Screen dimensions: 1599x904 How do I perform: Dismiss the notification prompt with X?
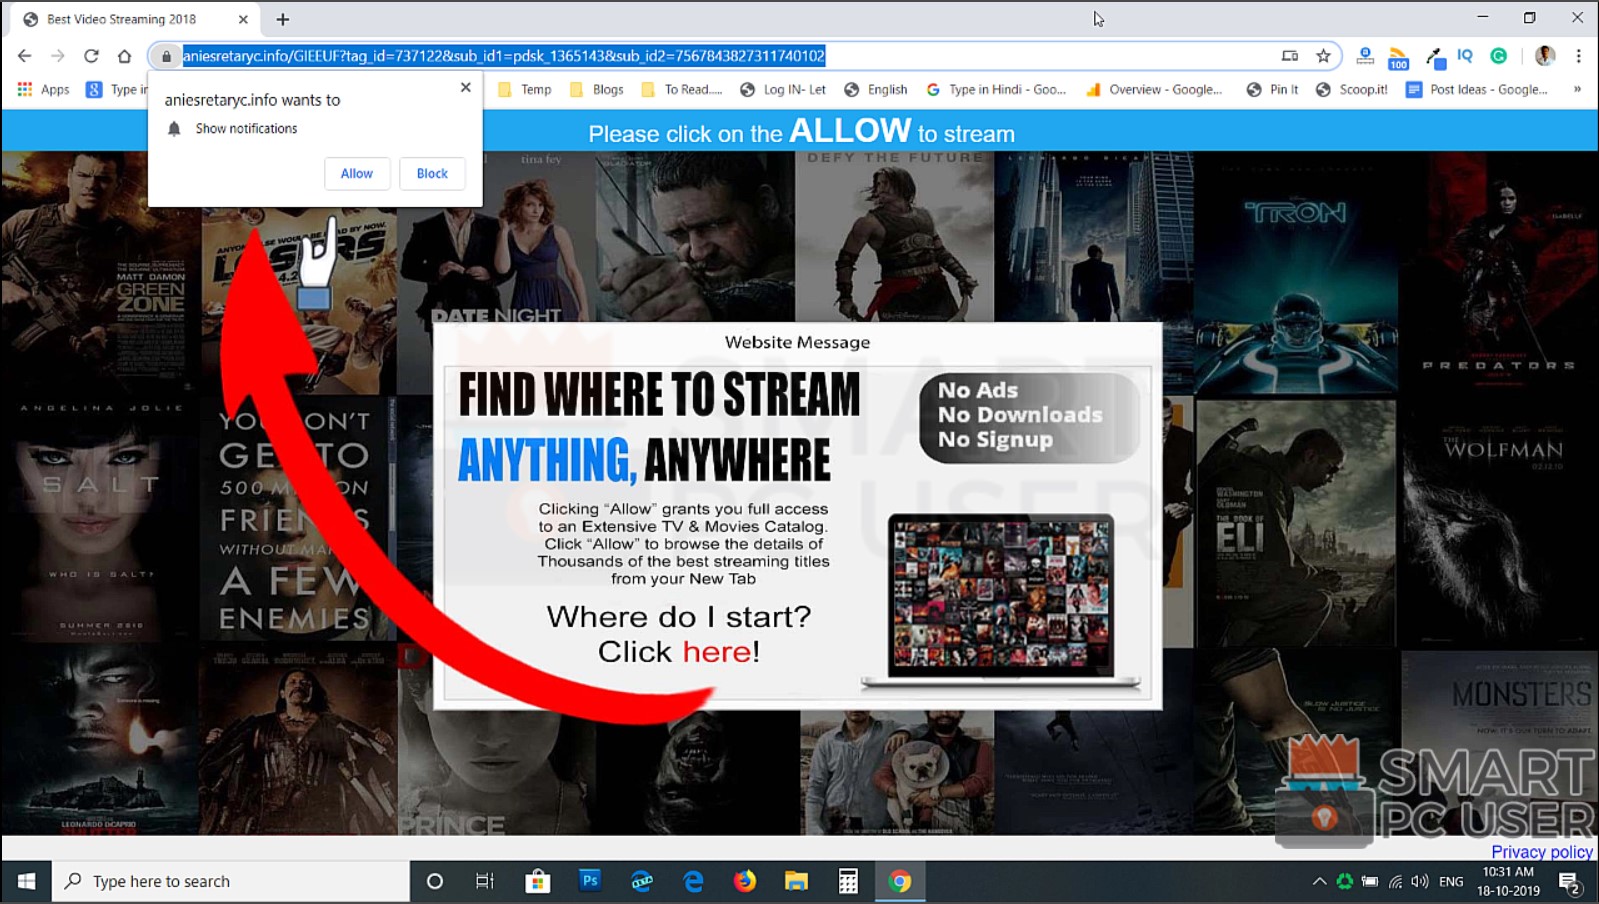(465, 87)
